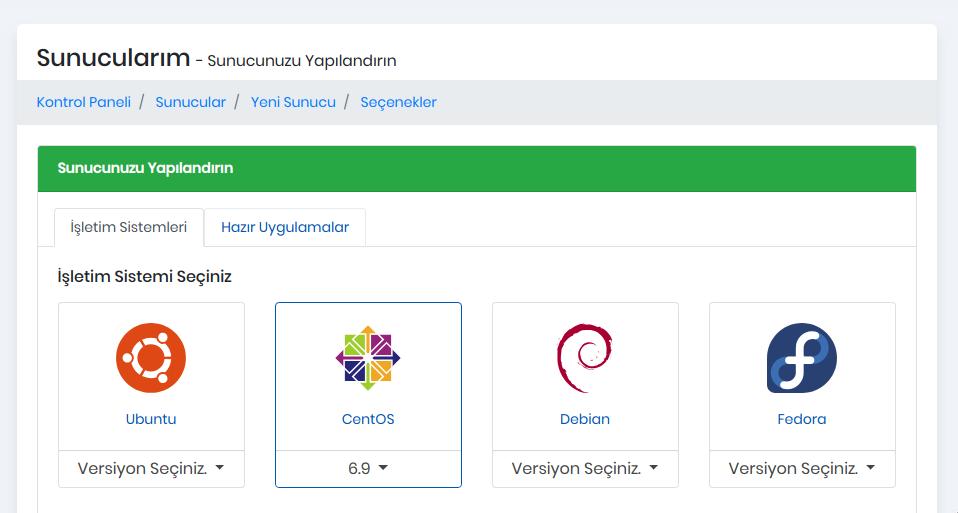Click the green Sunucunuzu Yapılandırın header

pyautogui.click(x=146, y=168)
